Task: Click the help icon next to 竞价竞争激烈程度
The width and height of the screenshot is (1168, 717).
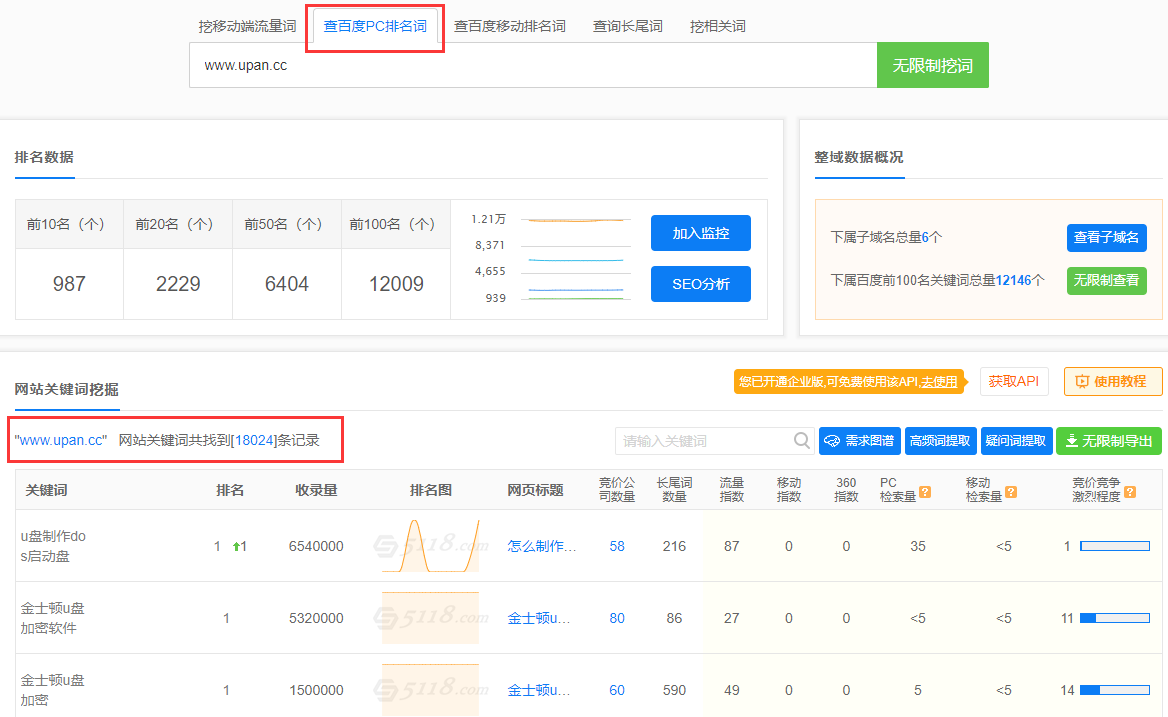Action: pos(1130,492)
